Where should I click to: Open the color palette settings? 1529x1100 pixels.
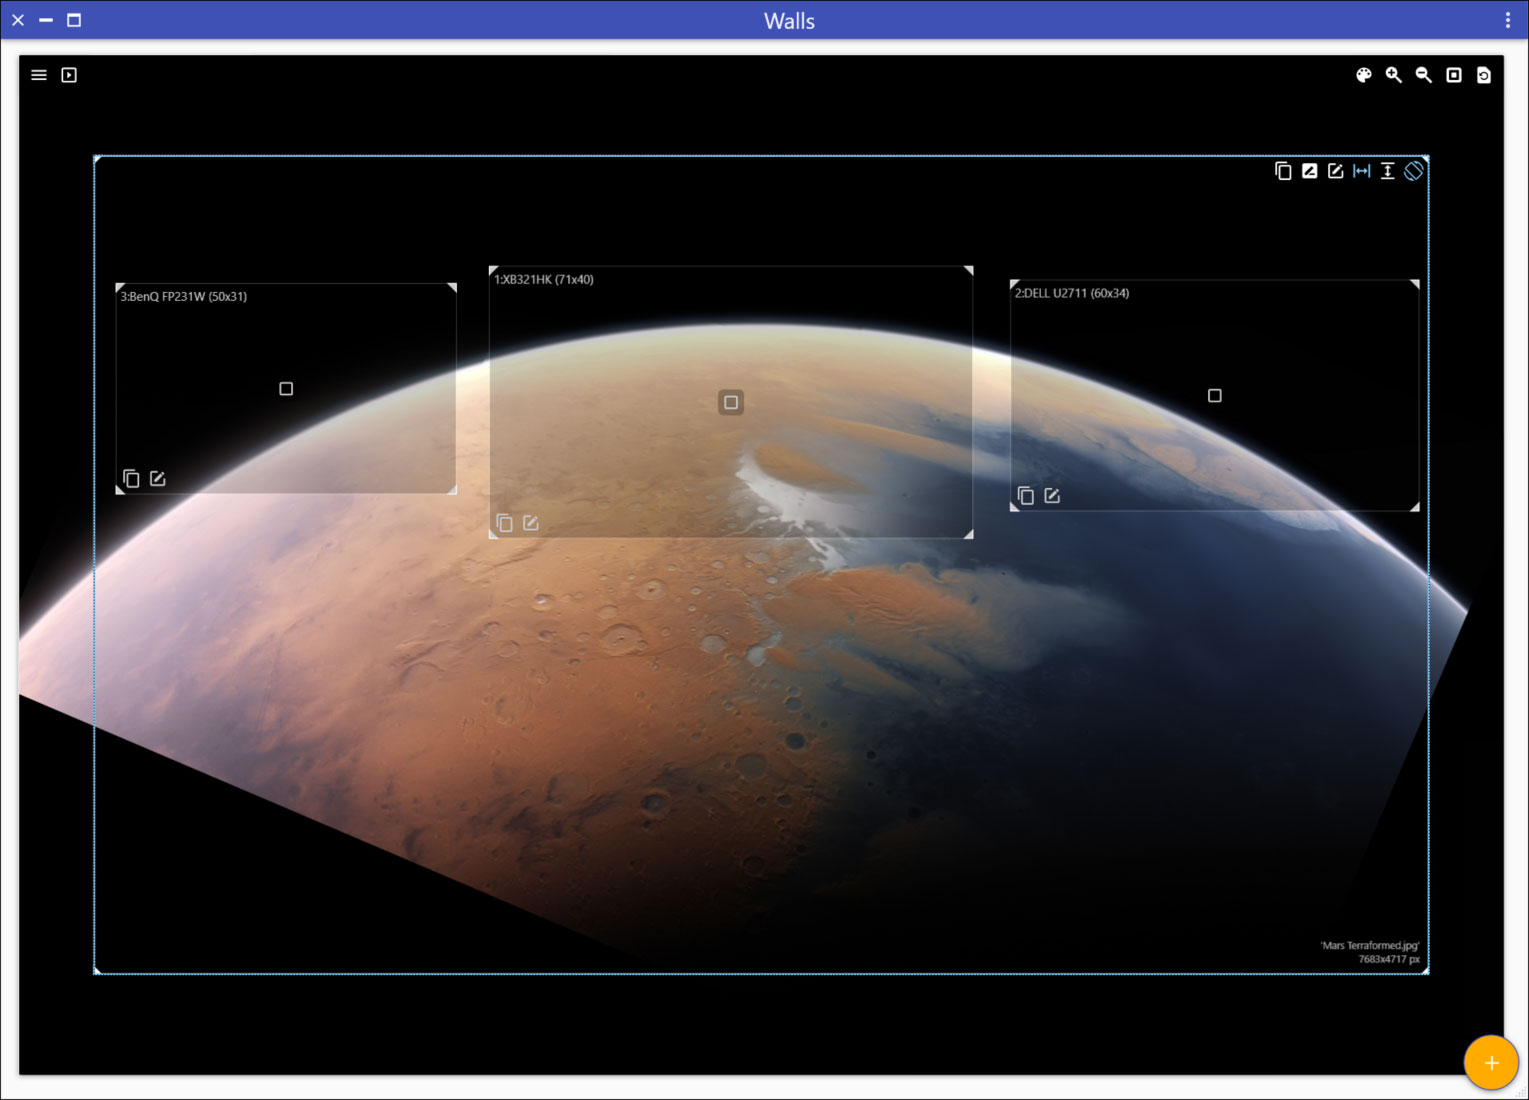coord(1363,75)
